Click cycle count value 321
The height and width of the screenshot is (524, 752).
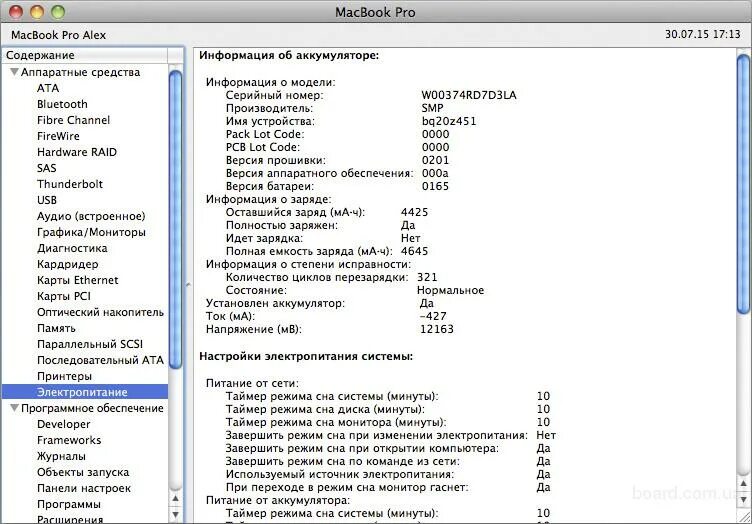pos(427,277)
